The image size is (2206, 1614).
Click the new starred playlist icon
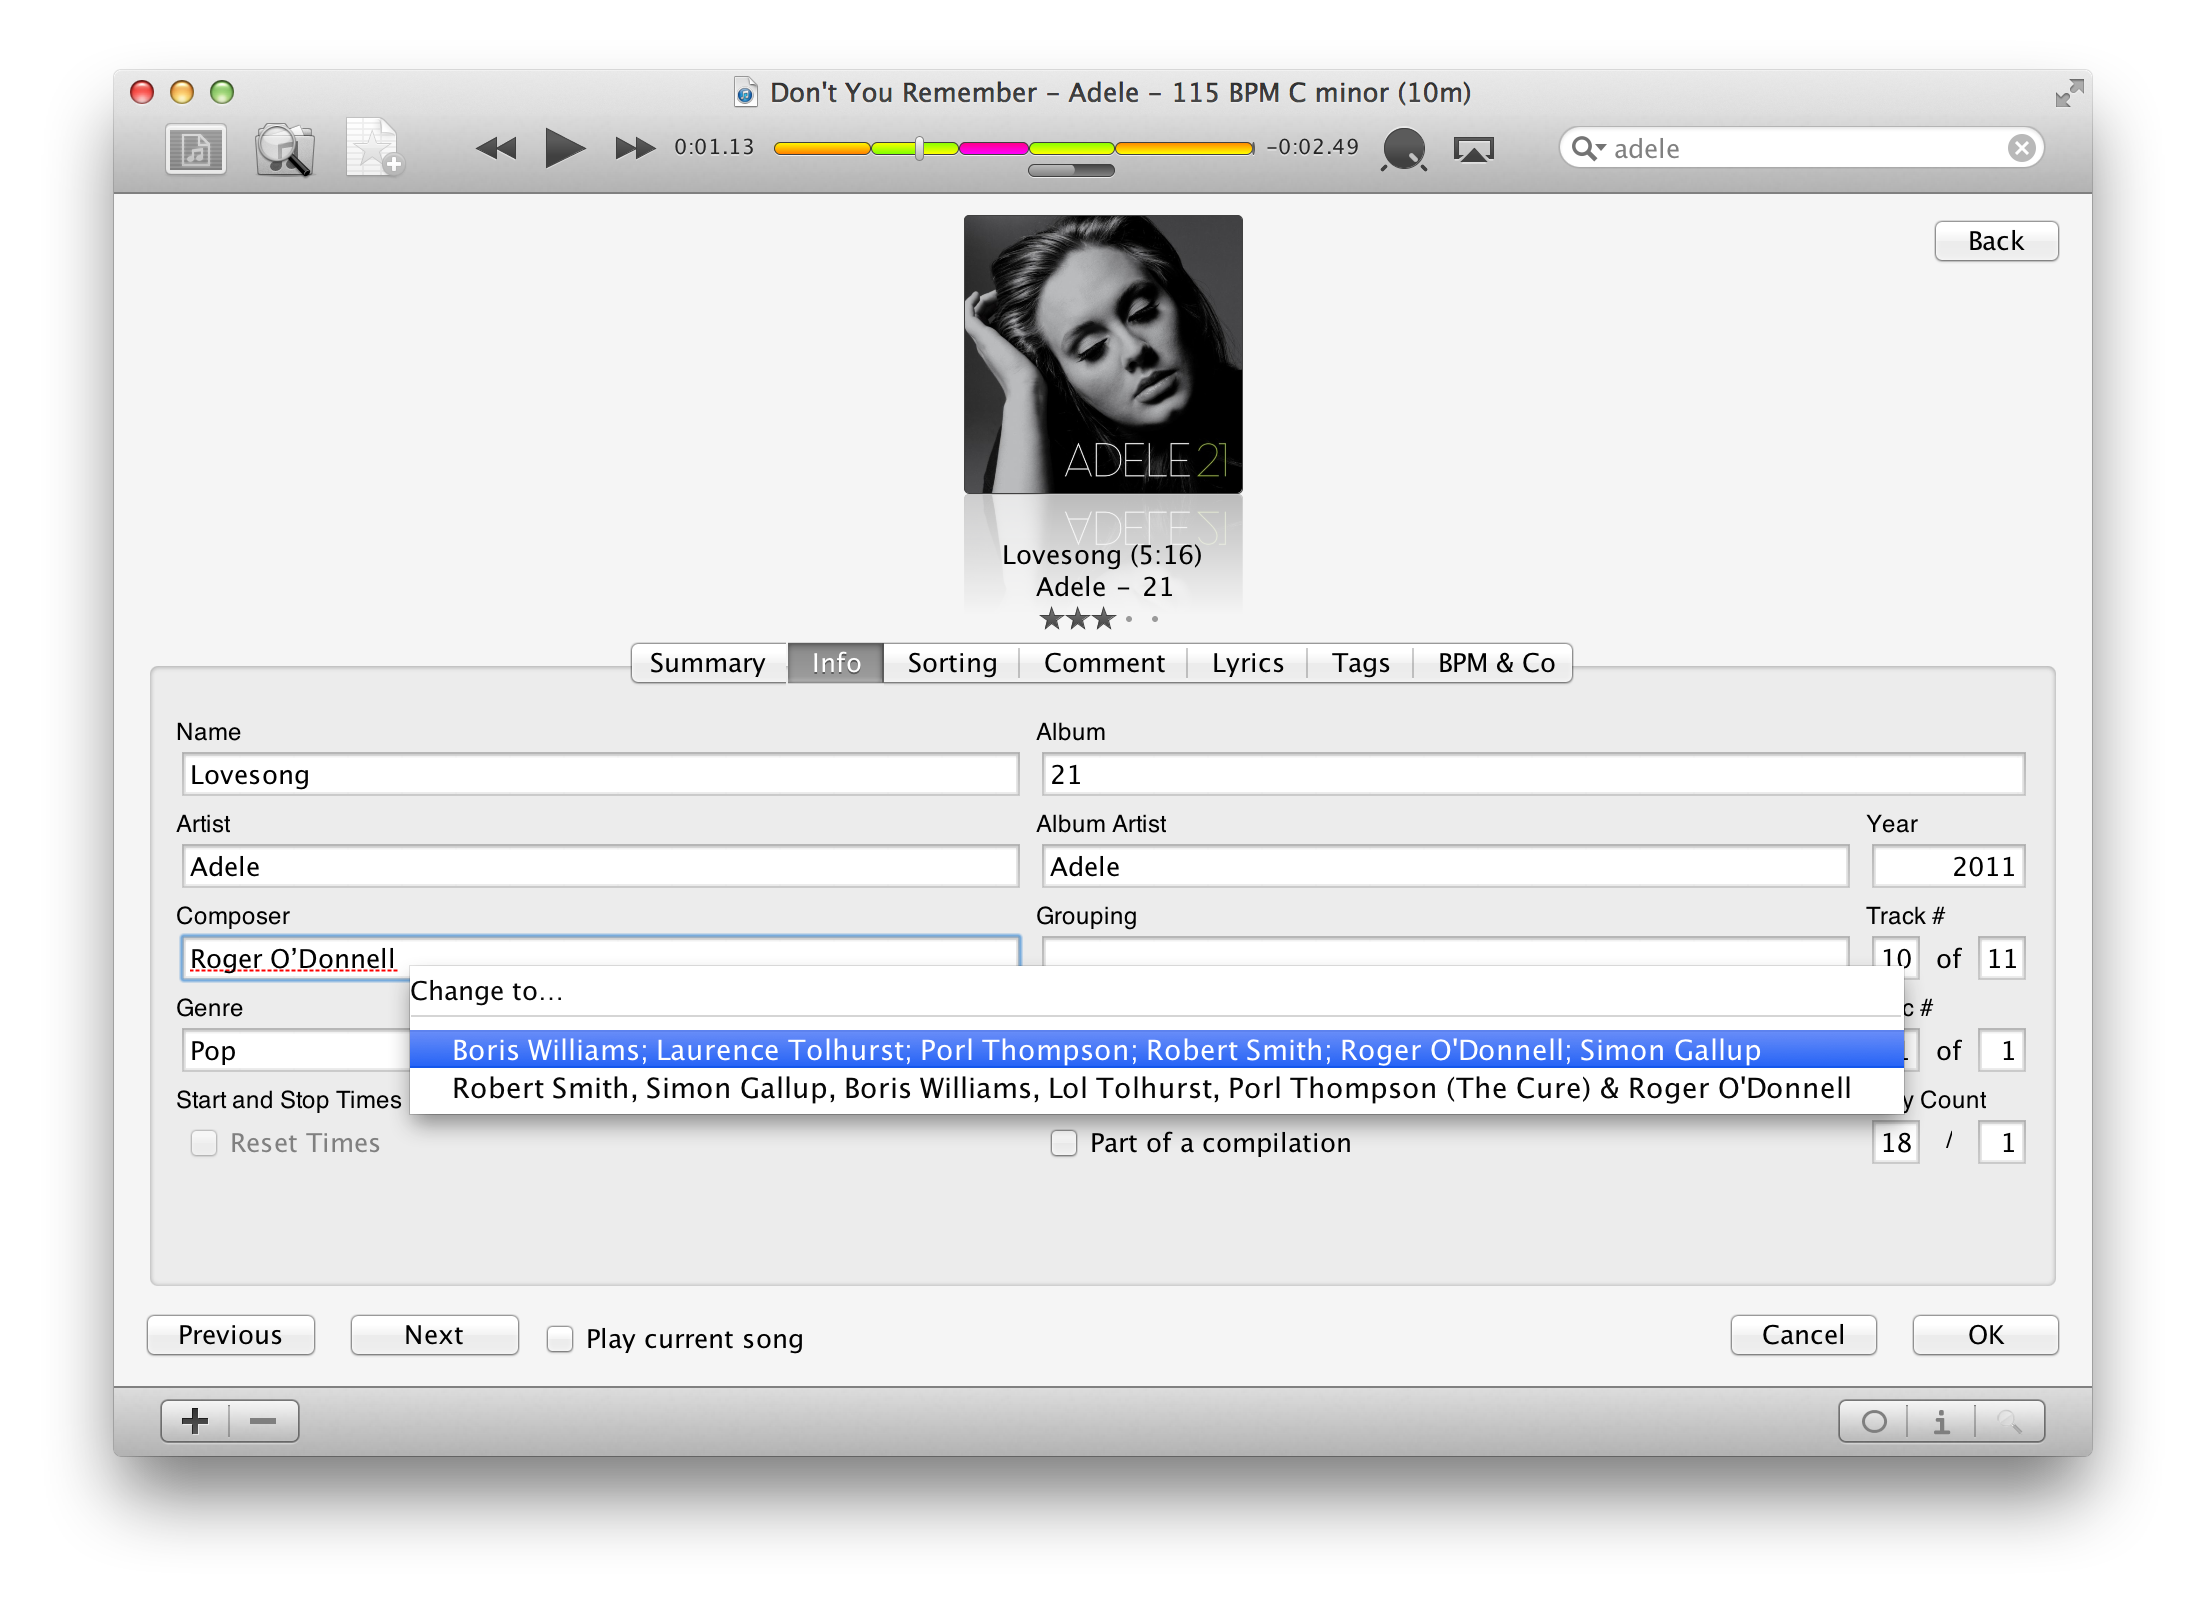[x=374, y=148]
